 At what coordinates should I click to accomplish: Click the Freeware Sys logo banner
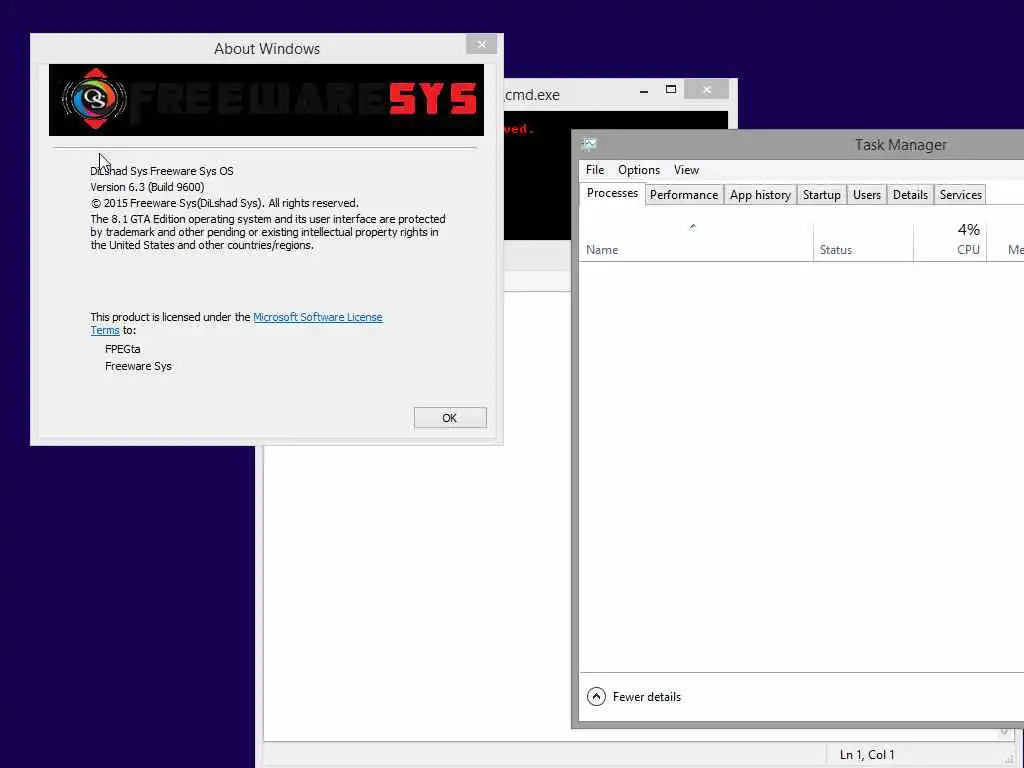266,100
